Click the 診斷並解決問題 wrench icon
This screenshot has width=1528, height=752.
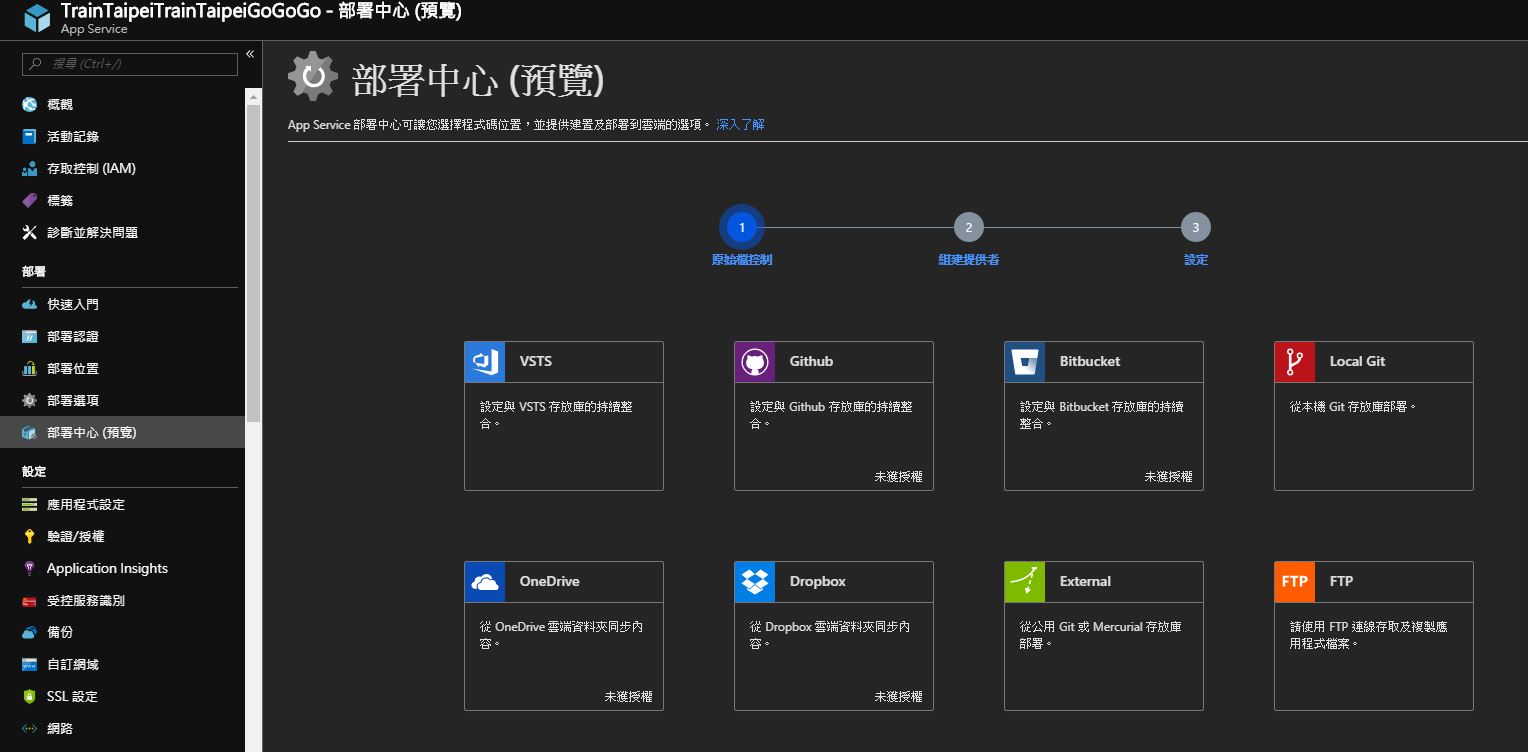tap(29, 232)
